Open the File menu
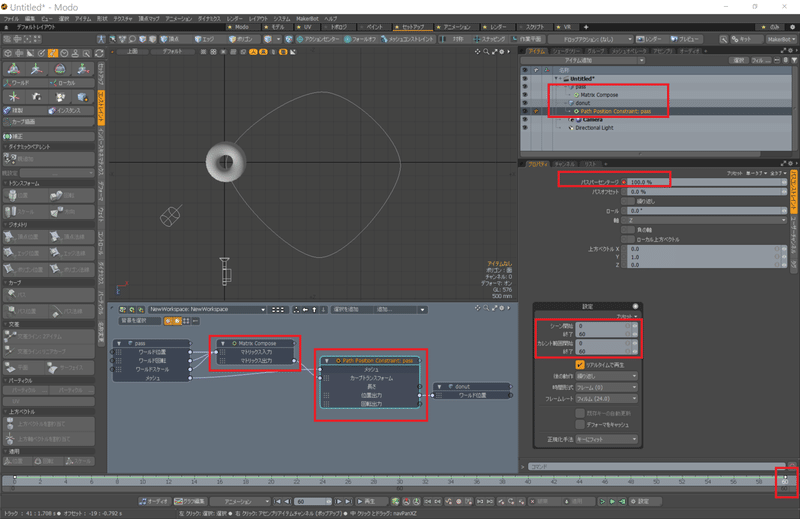Image resolution: width=800 pixels, height=519 pixels. pyautogui.click(x=11, y=18)
